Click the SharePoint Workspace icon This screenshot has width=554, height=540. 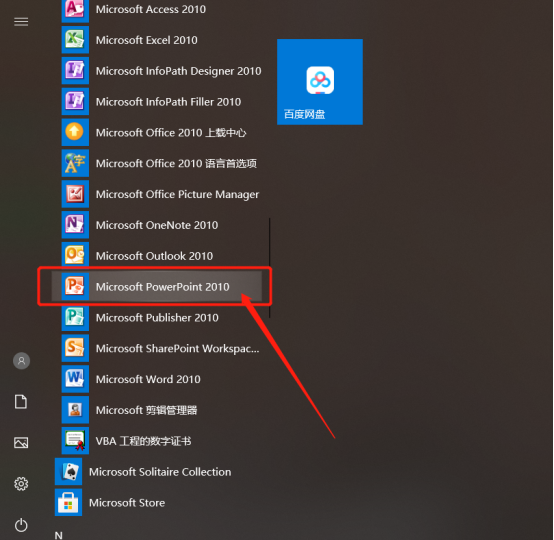pos(75,348)
